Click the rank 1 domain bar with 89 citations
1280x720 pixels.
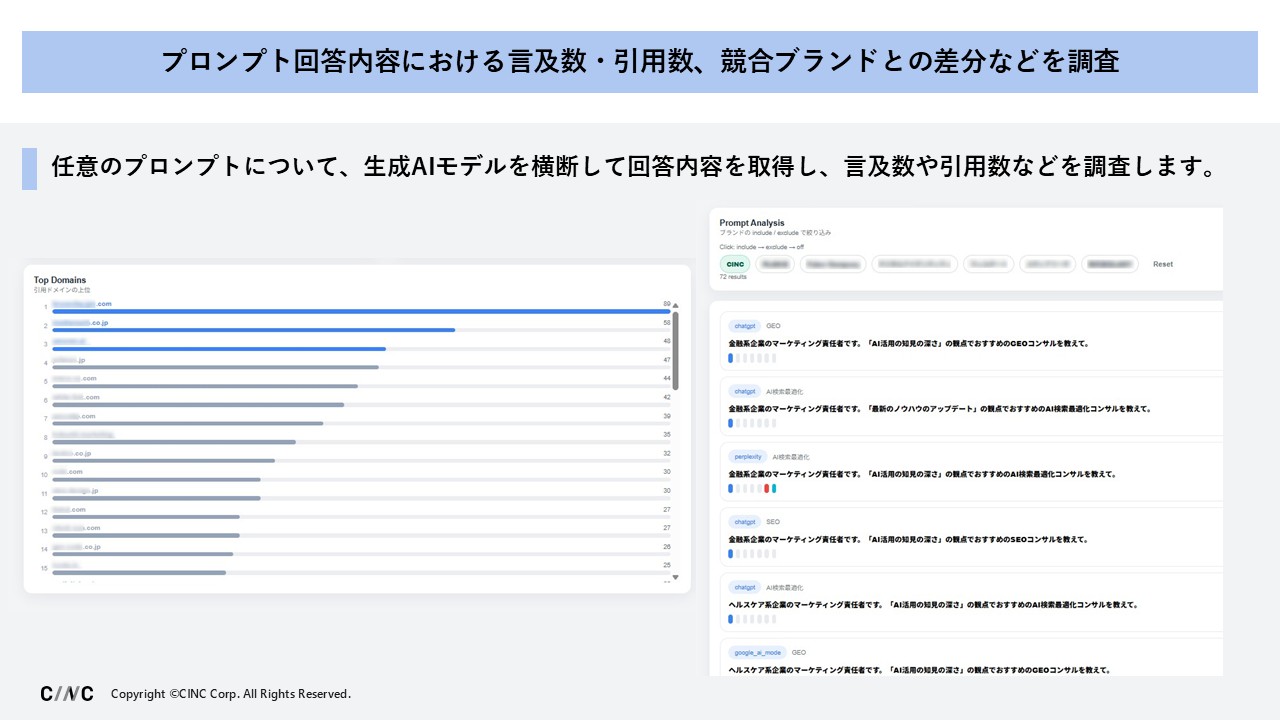(x=360, y=311)
